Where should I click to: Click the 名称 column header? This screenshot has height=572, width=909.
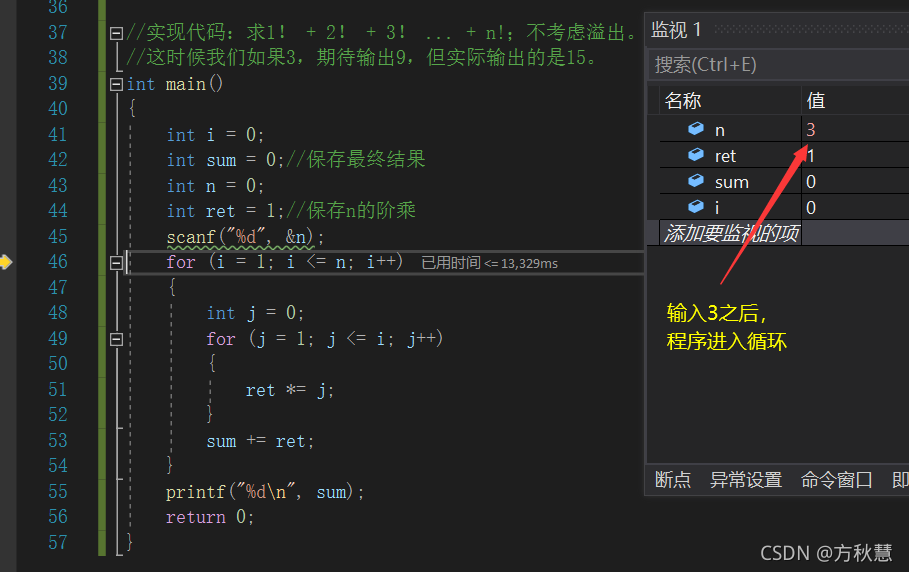(x=683, y=101)
